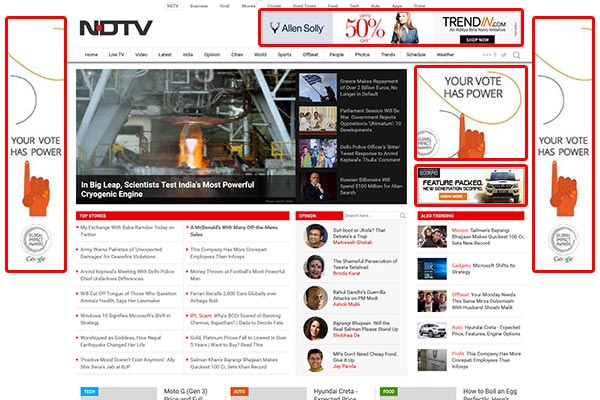Select Live TV in the navigation bar
The width and height of the screenshot is (600, 400).
tap(116, 55)
